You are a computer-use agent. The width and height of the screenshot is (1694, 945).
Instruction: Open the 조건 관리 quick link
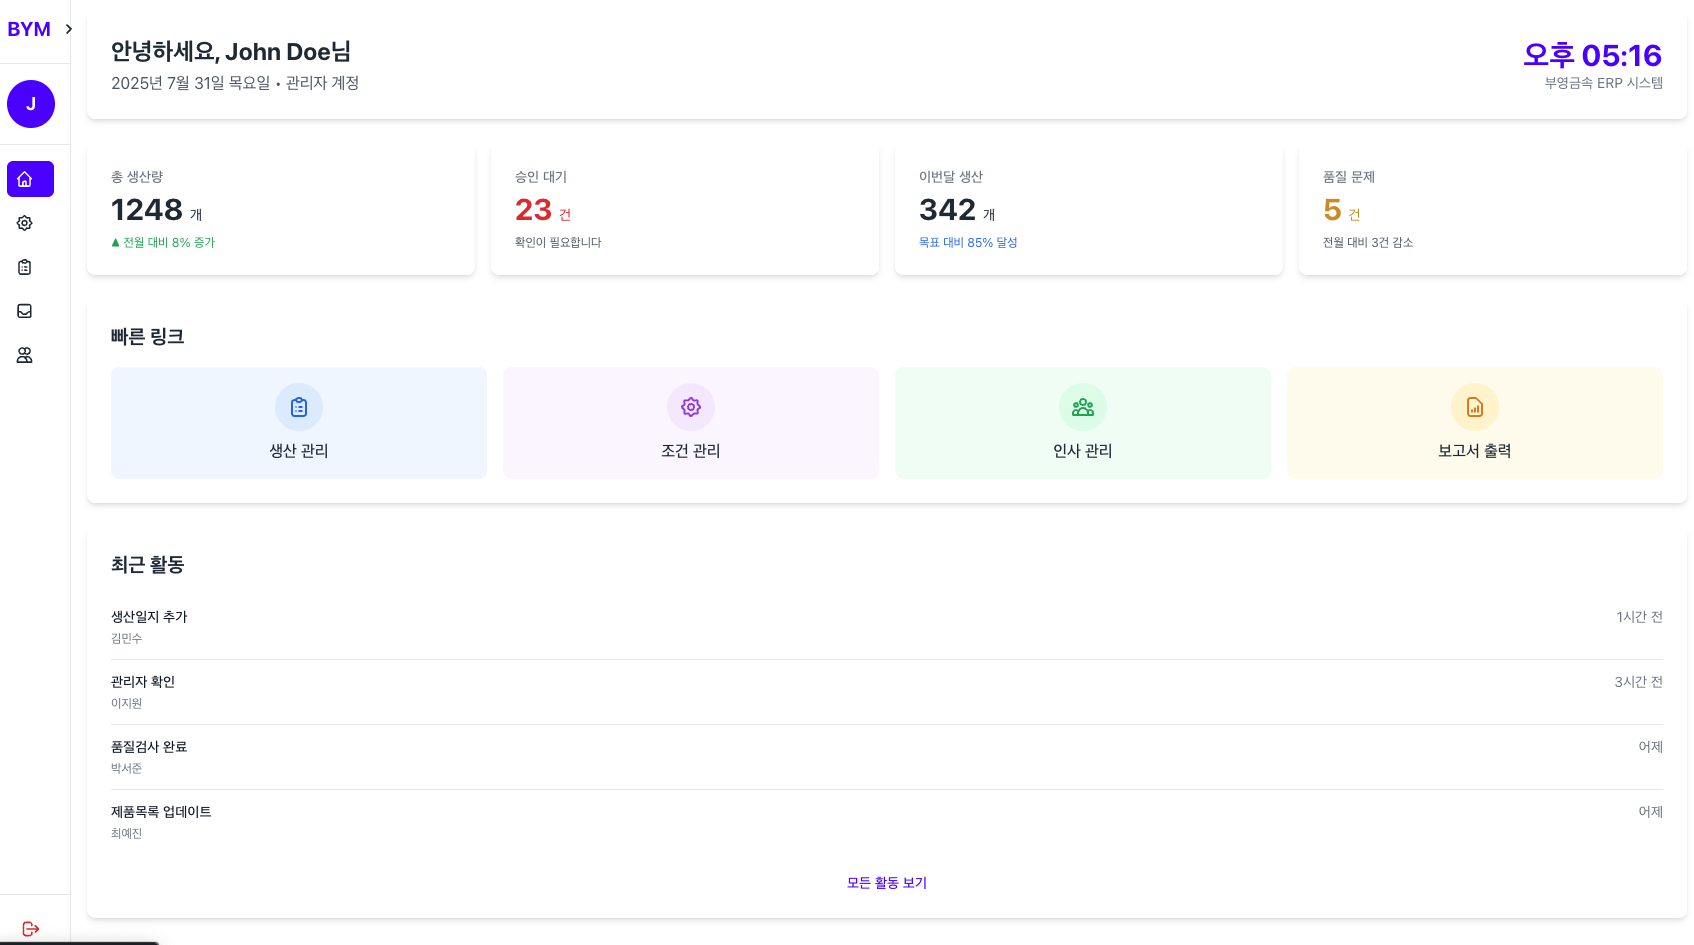[x=690, y=423]
